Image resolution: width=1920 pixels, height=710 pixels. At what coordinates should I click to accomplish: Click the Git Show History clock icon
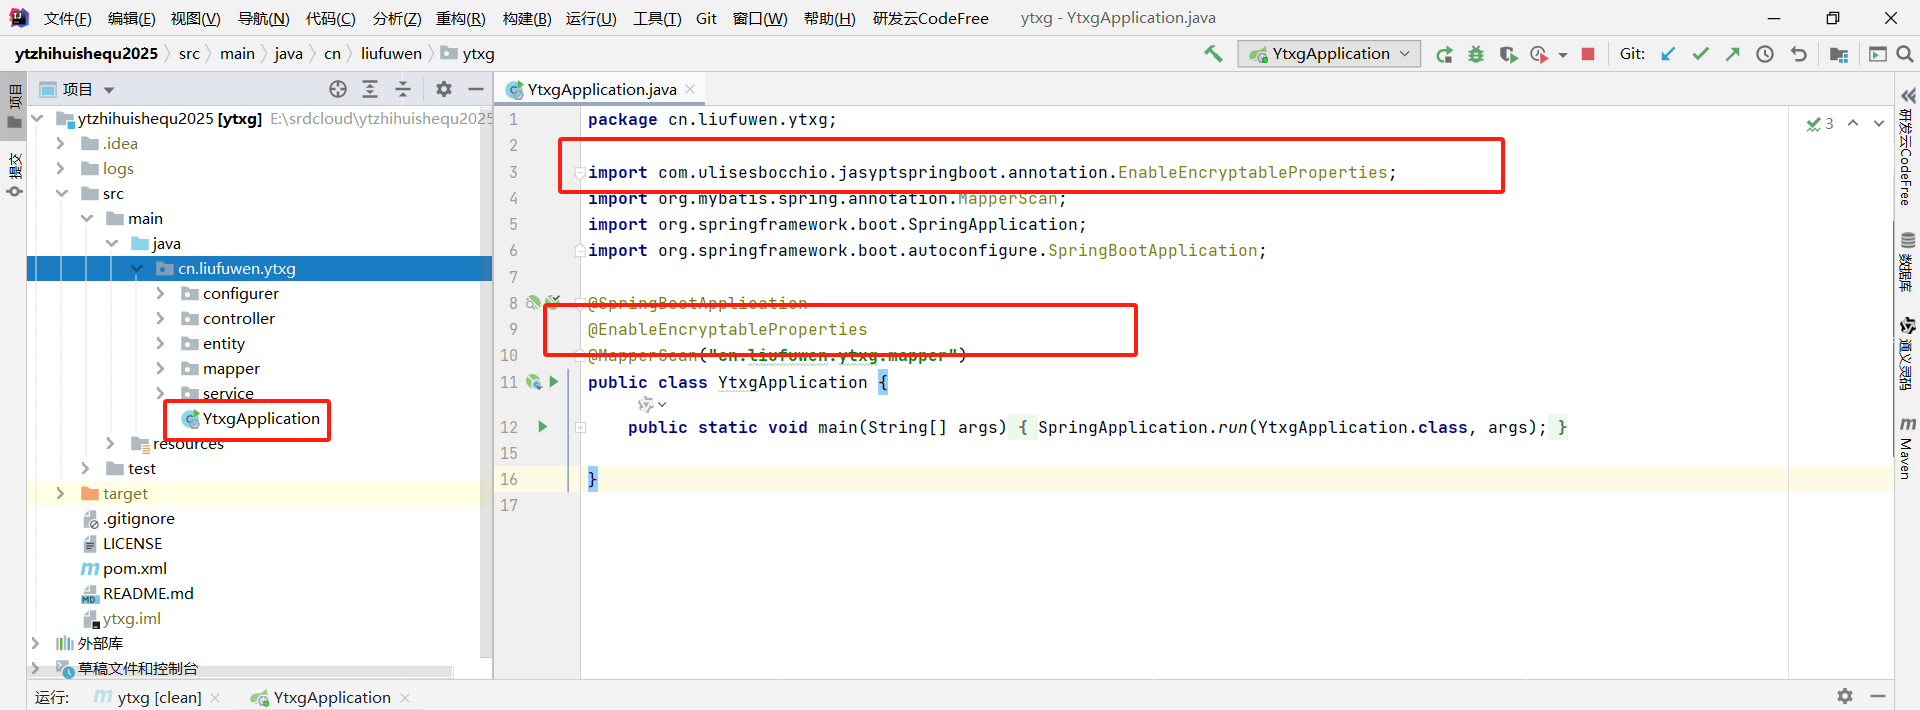click(x=1765, y=54)
